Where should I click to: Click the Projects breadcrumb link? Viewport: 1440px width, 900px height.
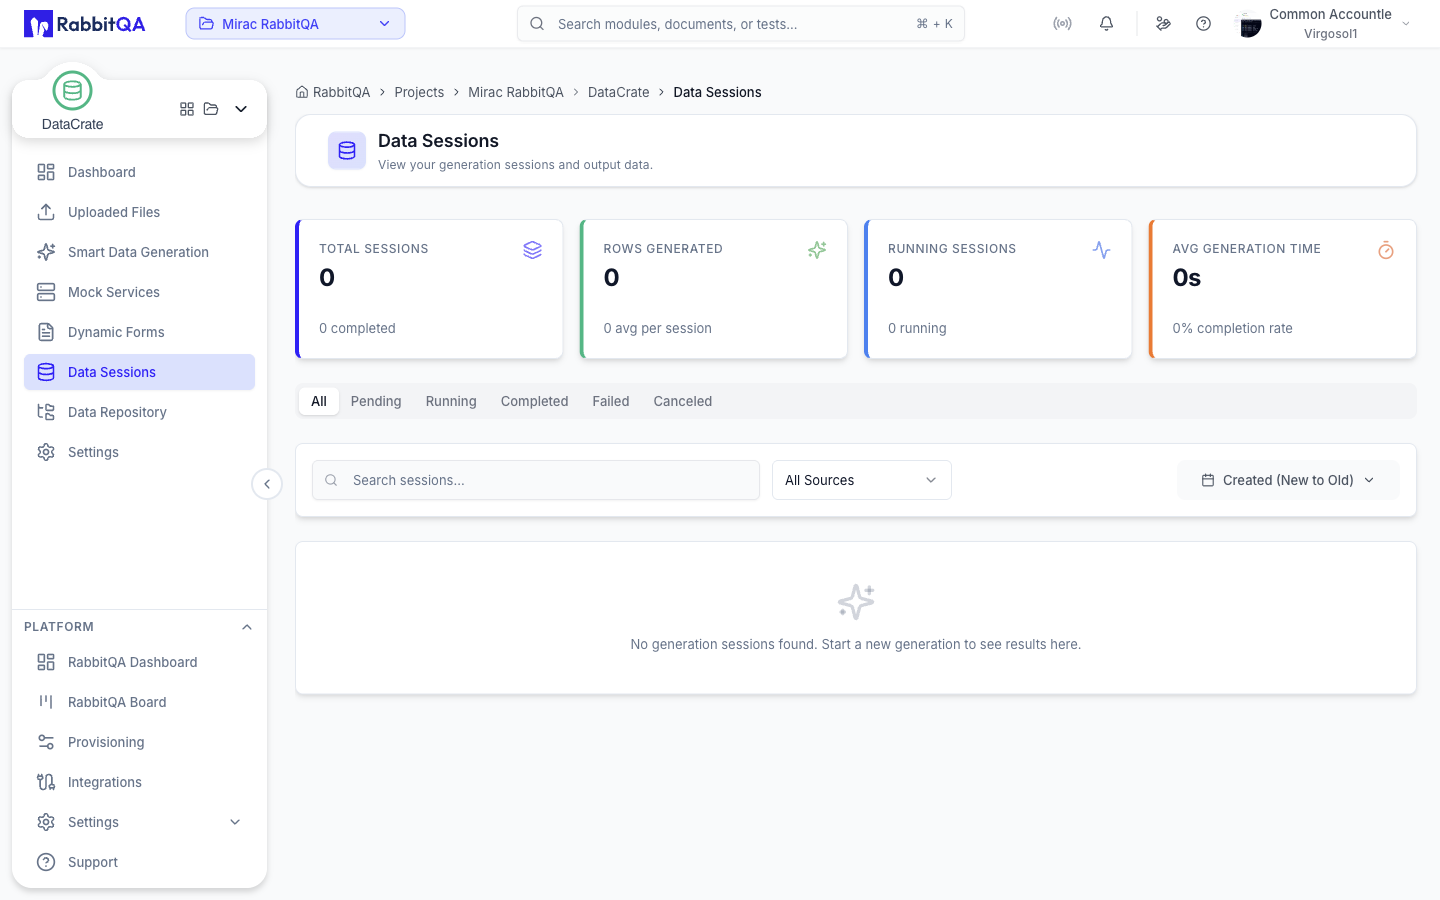pos(419,92)
